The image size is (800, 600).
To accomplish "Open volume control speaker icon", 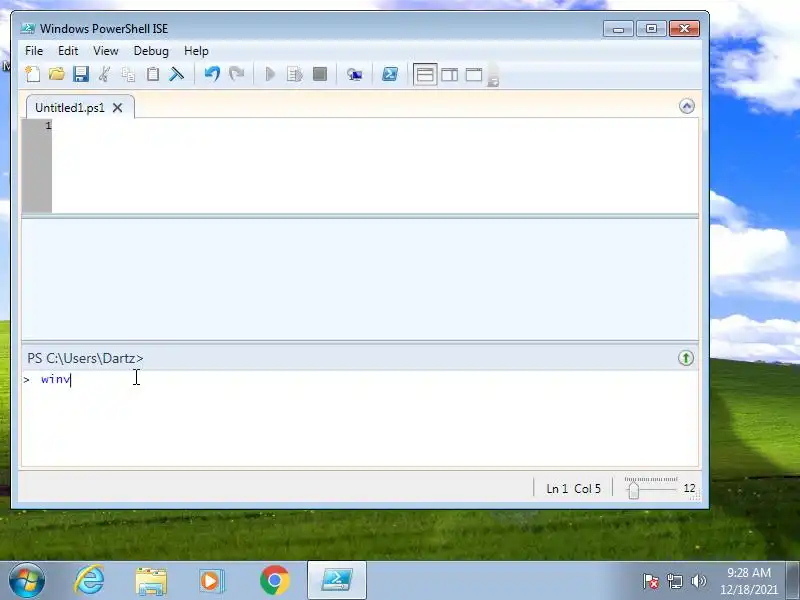I will pyautogui.click(x=698, y=581).
